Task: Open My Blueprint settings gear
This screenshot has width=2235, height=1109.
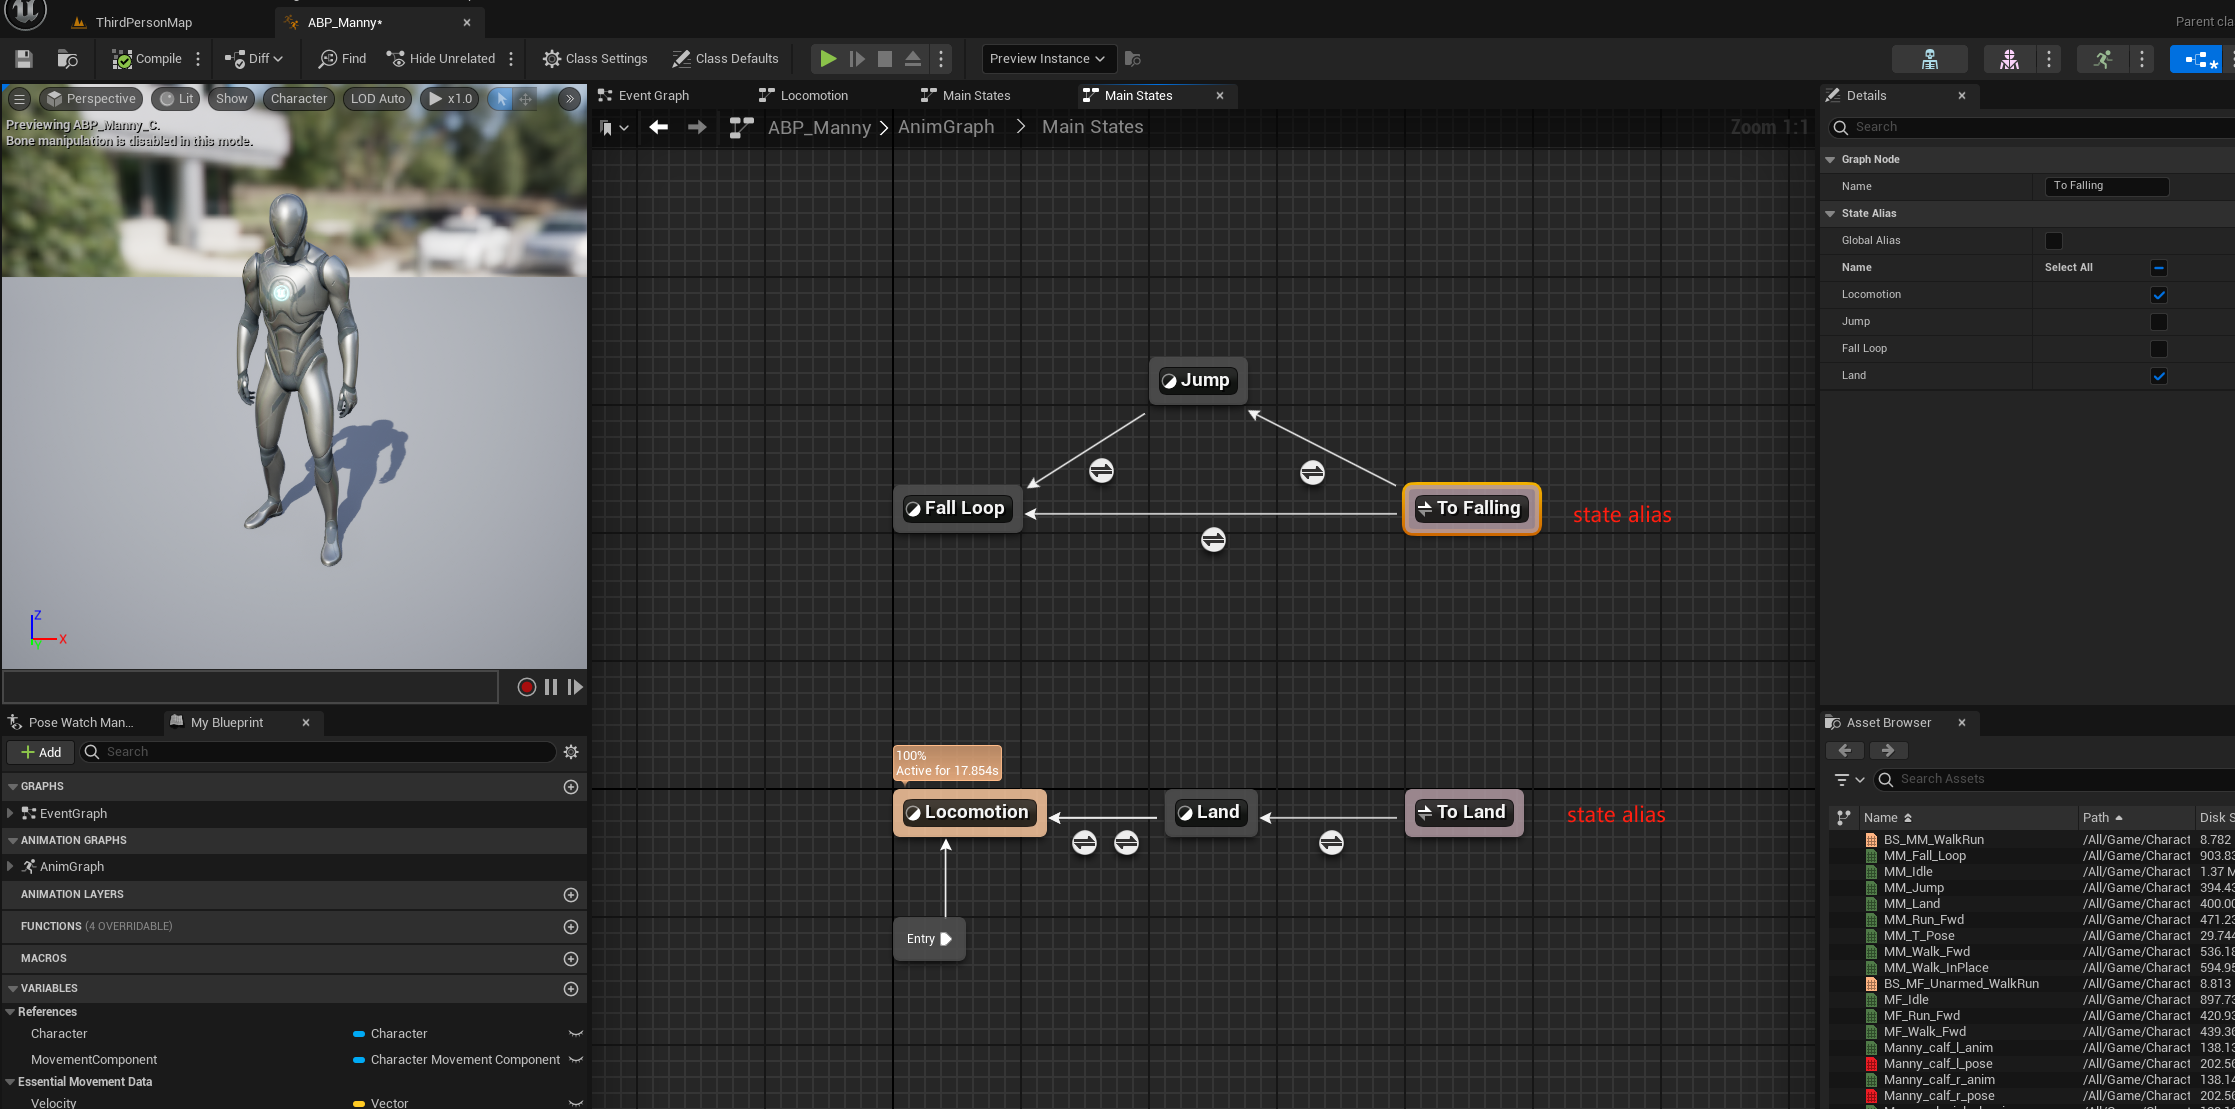Action: (571, 752)
